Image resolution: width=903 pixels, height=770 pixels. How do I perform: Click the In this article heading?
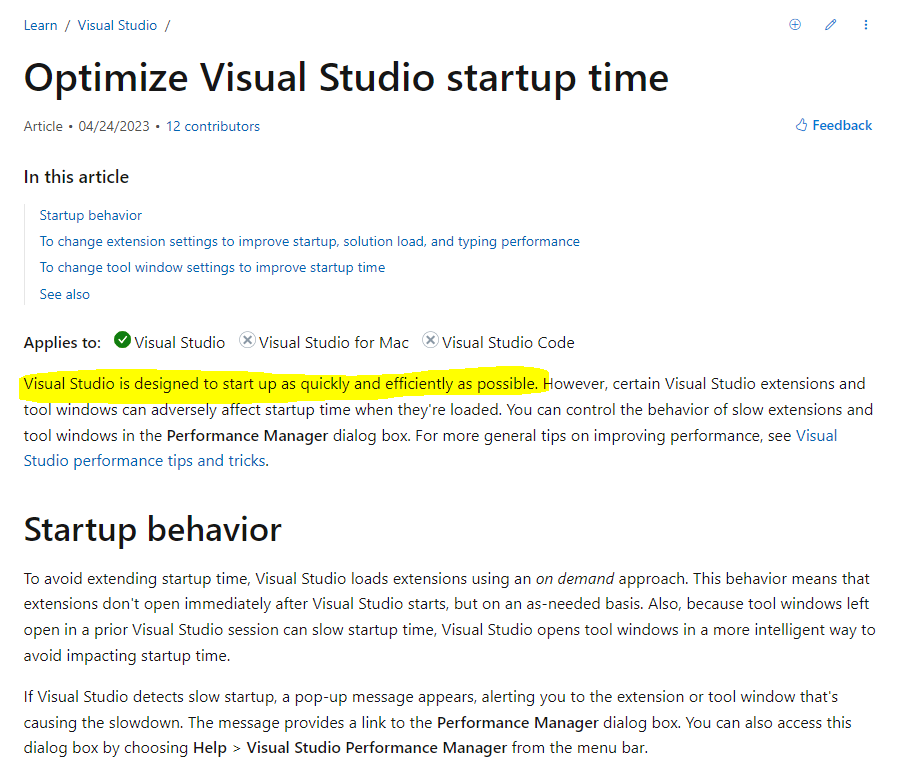tap(76, 177)
